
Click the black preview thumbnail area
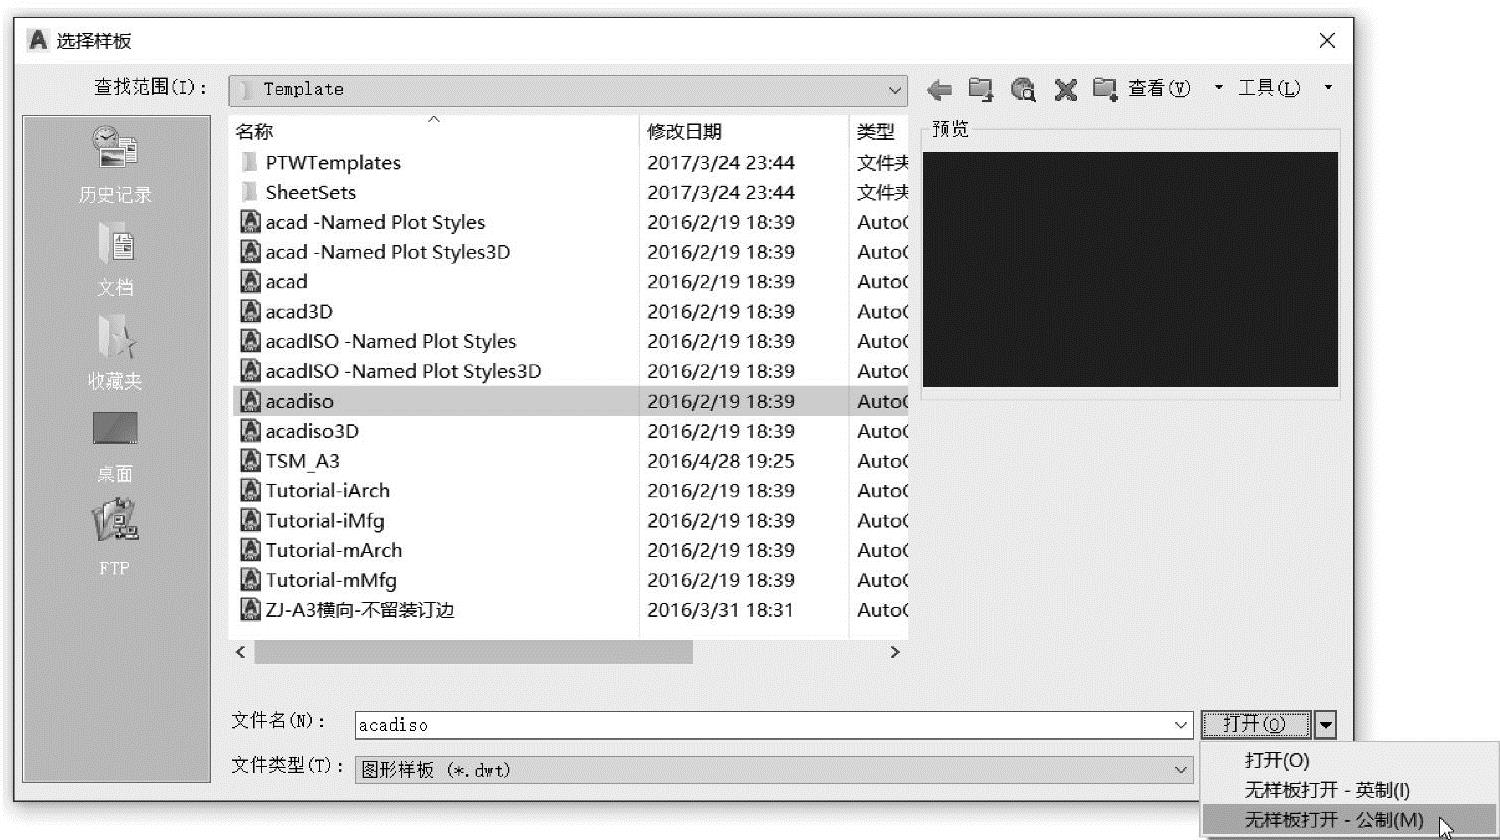coord(1130,269)
